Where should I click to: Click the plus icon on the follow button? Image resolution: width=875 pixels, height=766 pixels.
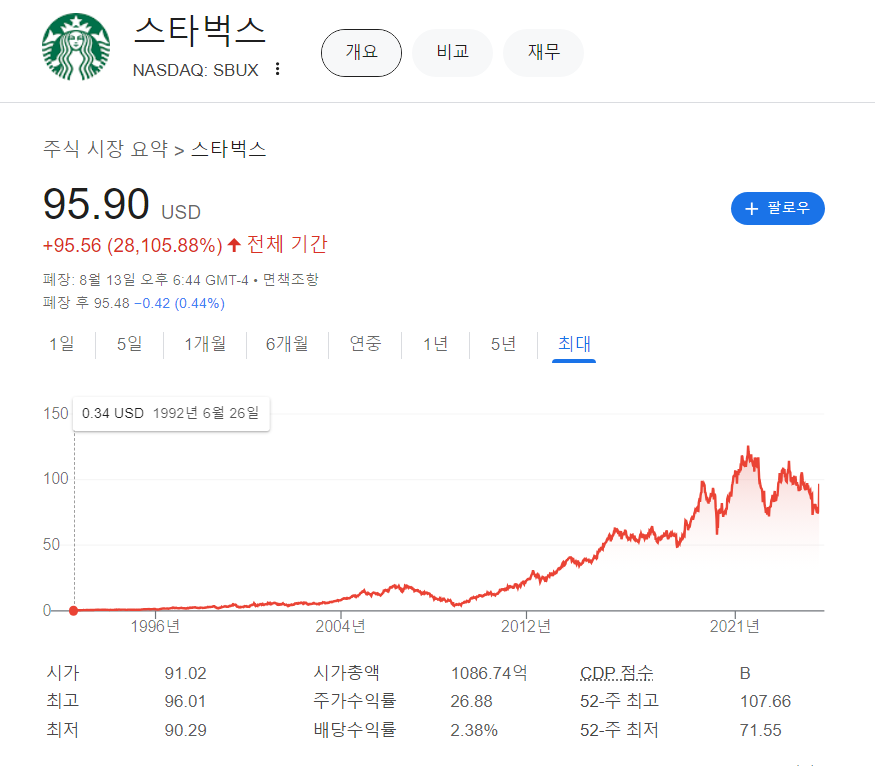coord(752,209)
